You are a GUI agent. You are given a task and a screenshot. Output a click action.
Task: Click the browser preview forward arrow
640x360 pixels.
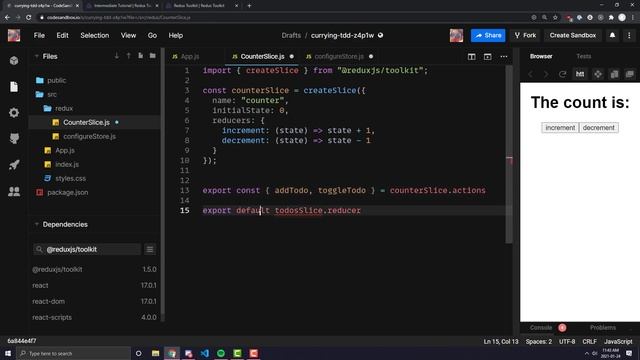[546, 74]
